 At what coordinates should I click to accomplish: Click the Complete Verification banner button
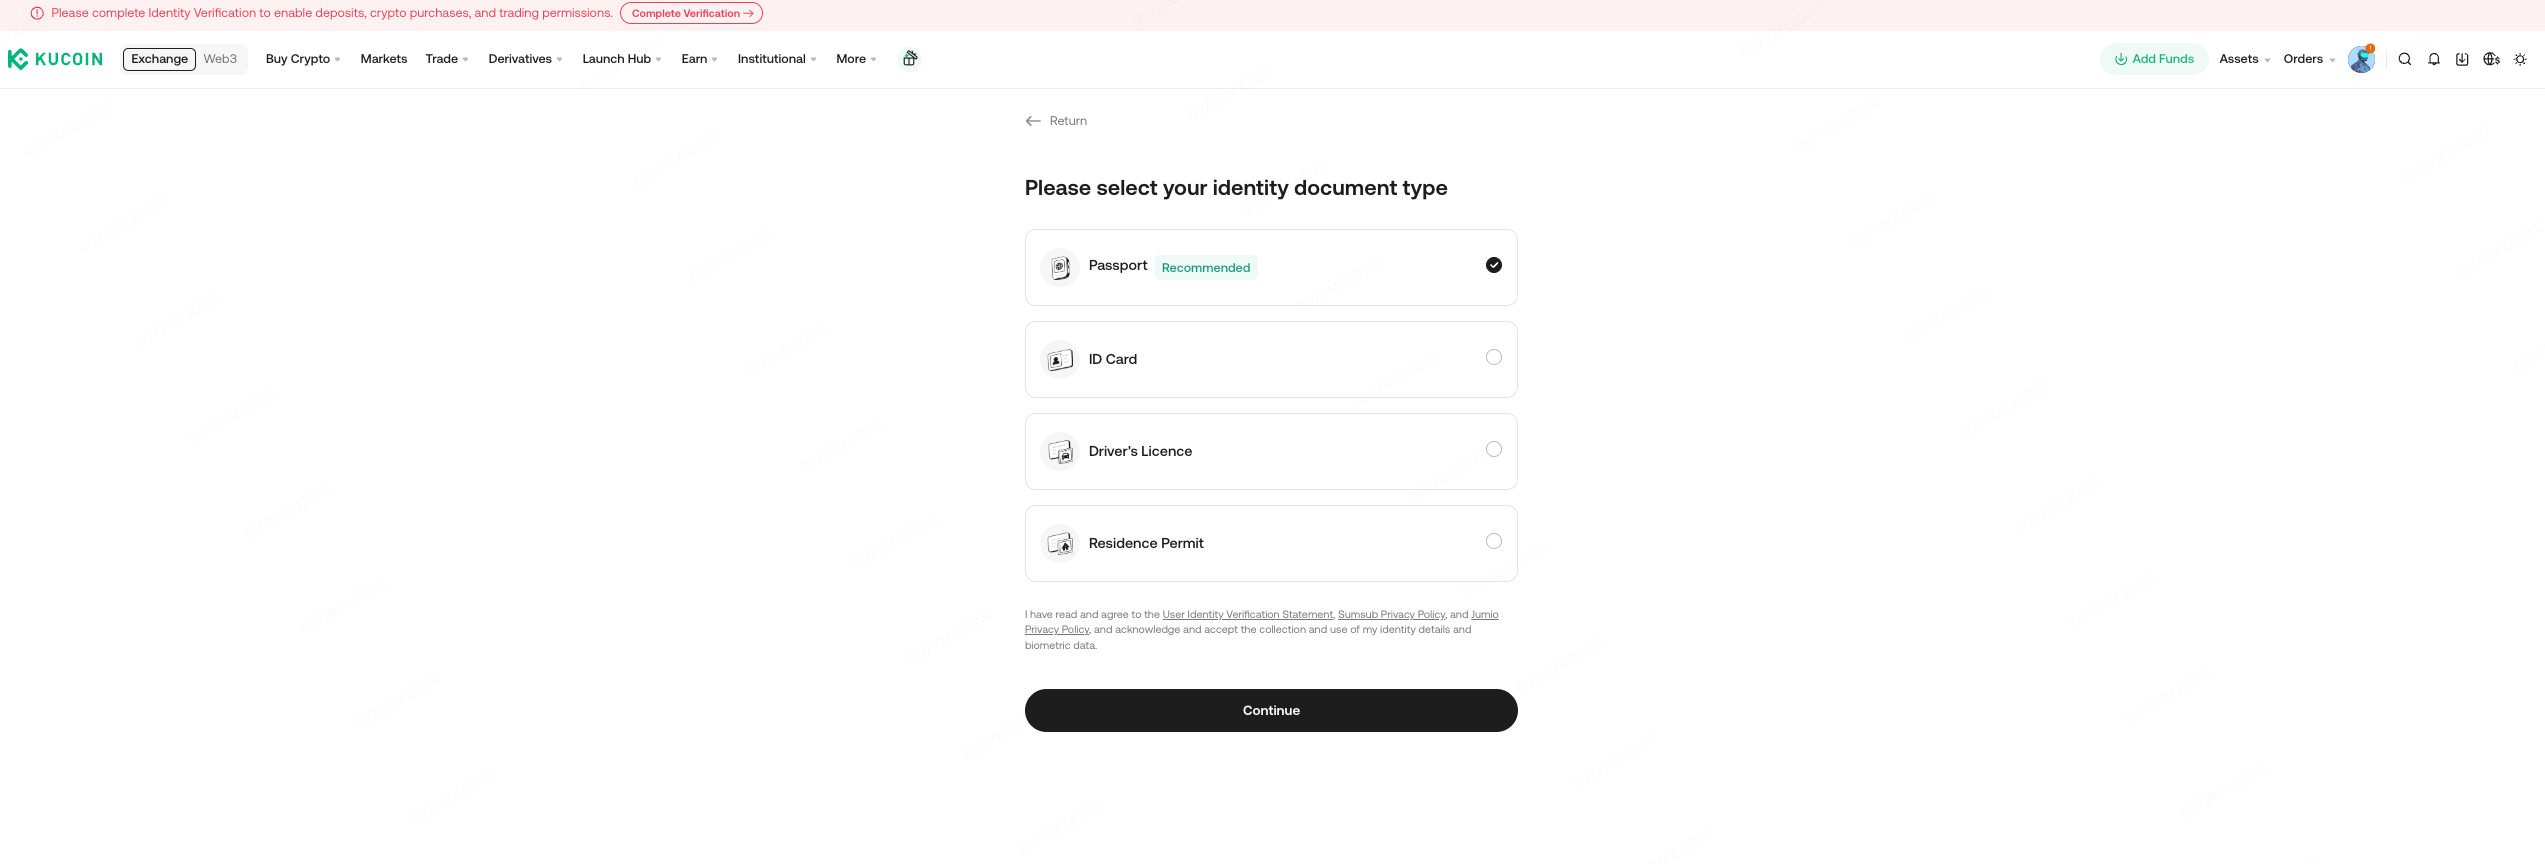692,13
